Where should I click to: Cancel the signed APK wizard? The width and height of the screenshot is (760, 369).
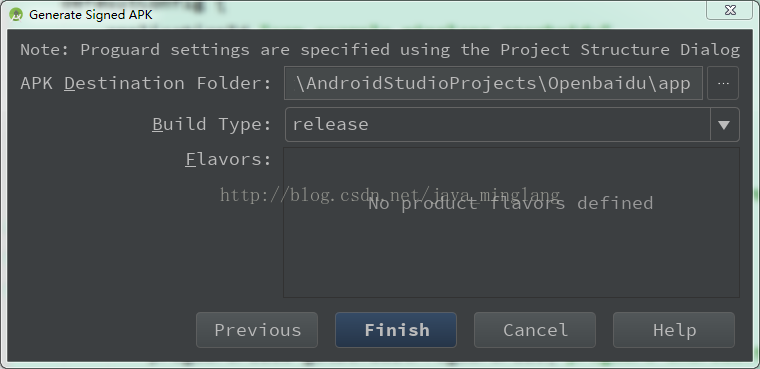coord(535,330)
